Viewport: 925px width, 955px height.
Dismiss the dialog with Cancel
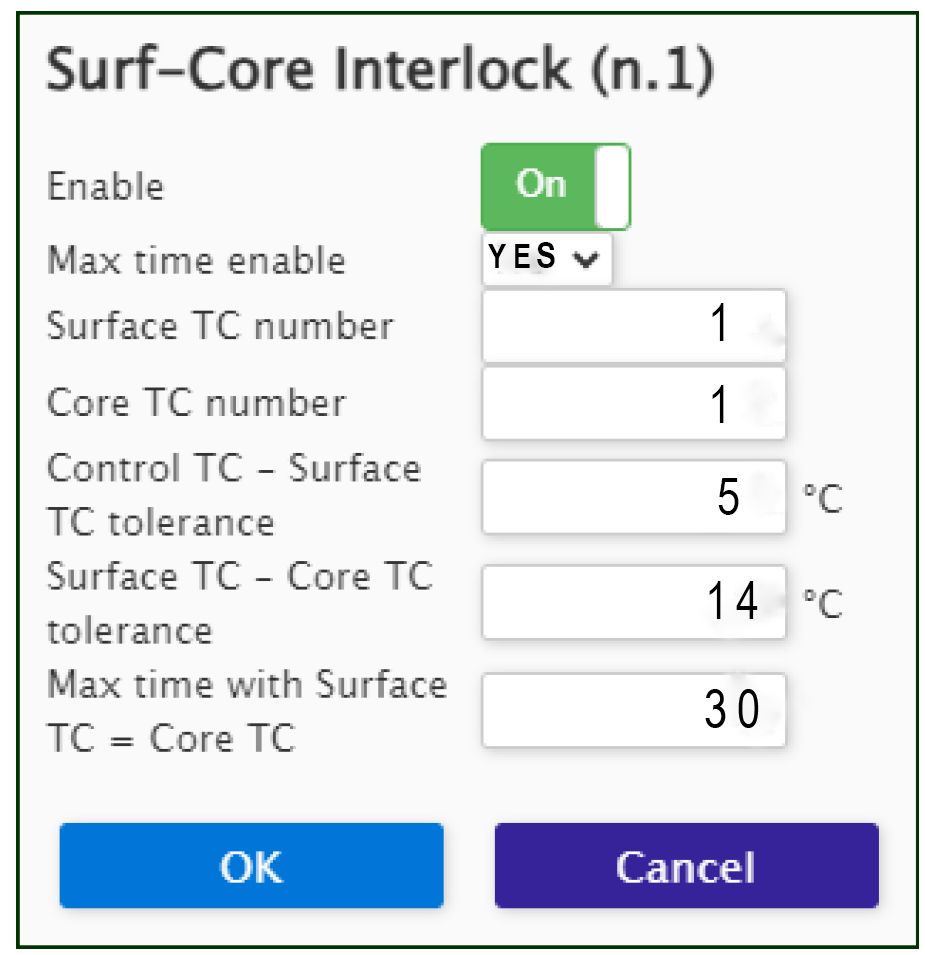pyautogui.click(x=686, y=865)
